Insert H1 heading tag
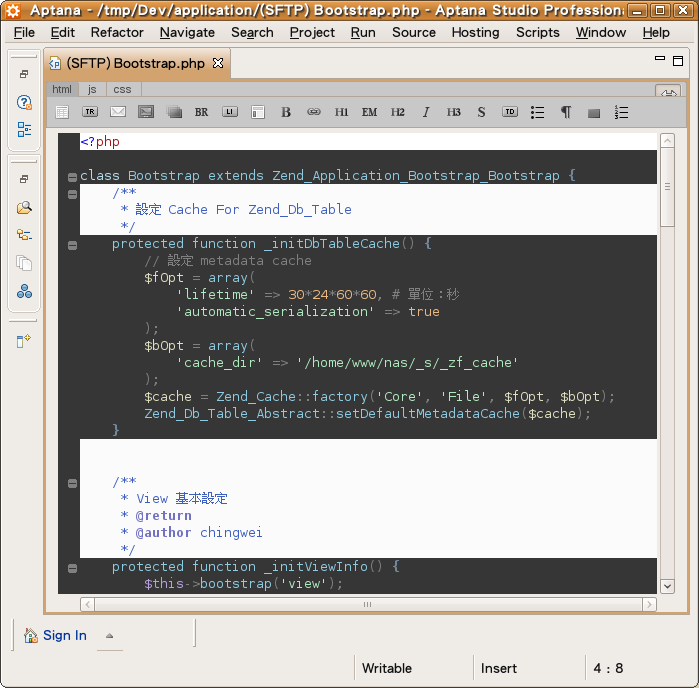 click(341, 112)
